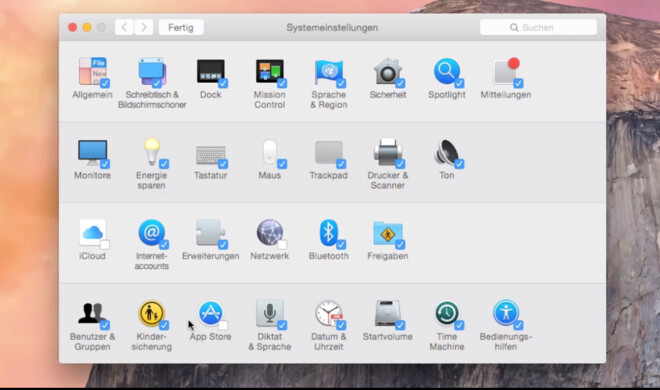Open the iCloud icon

point(93,233)
